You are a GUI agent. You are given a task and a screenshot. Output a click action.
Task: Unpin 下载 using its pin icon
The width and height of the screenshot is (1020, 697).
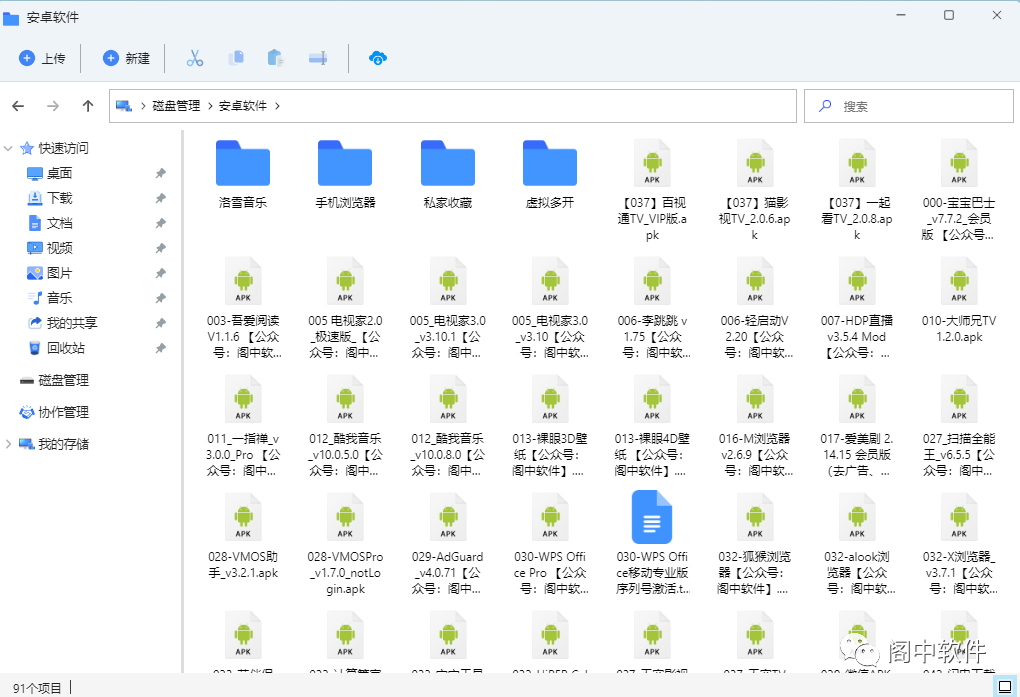point(161,198)
